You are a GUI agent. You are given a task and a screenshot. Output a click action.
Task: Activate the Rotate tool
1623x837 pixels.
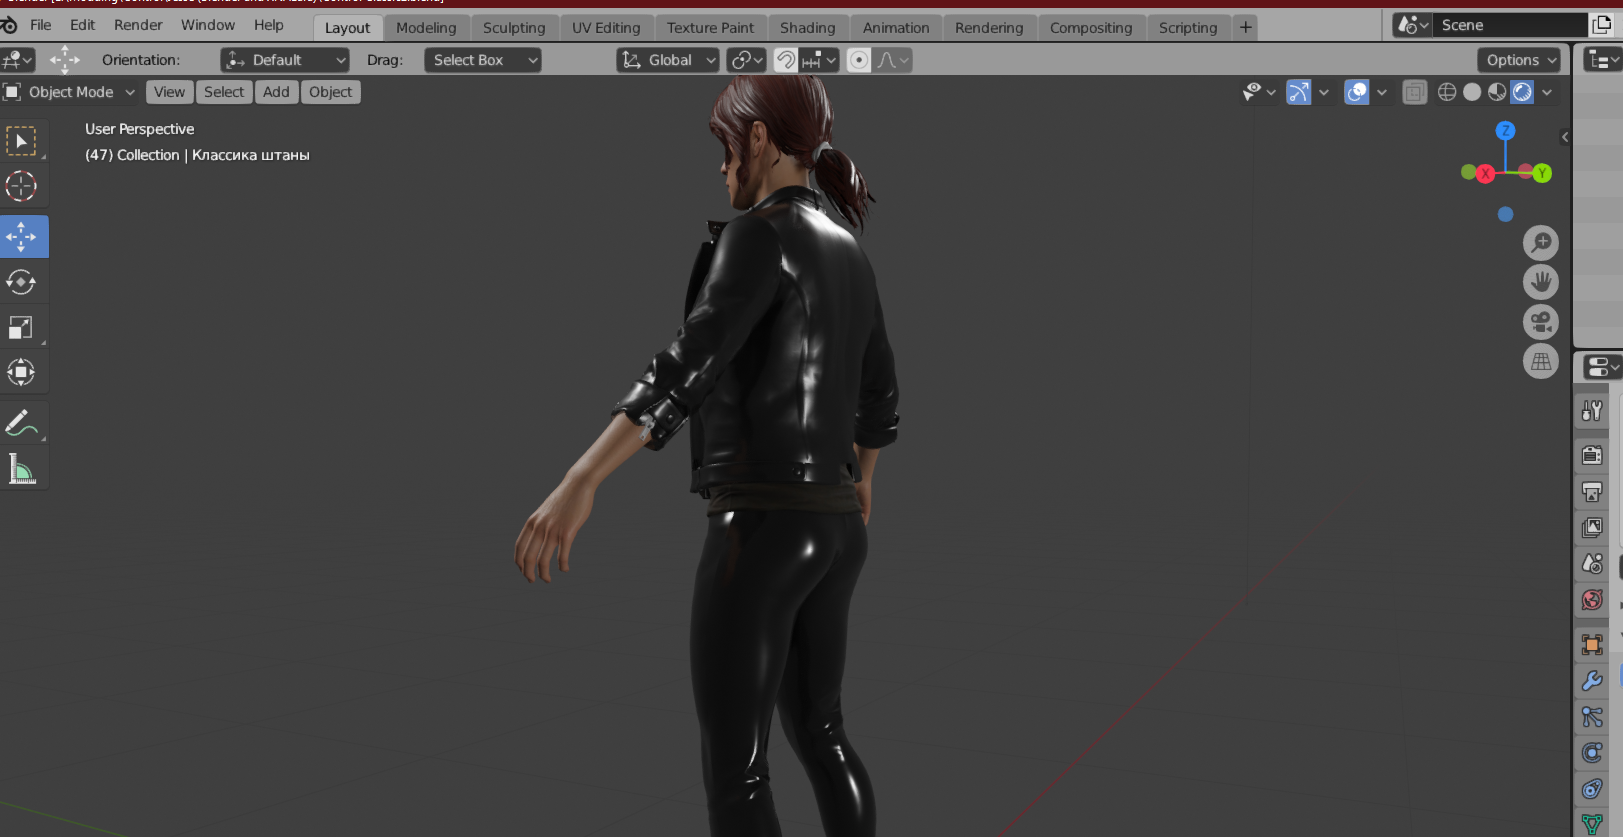[x=21, y=283]
